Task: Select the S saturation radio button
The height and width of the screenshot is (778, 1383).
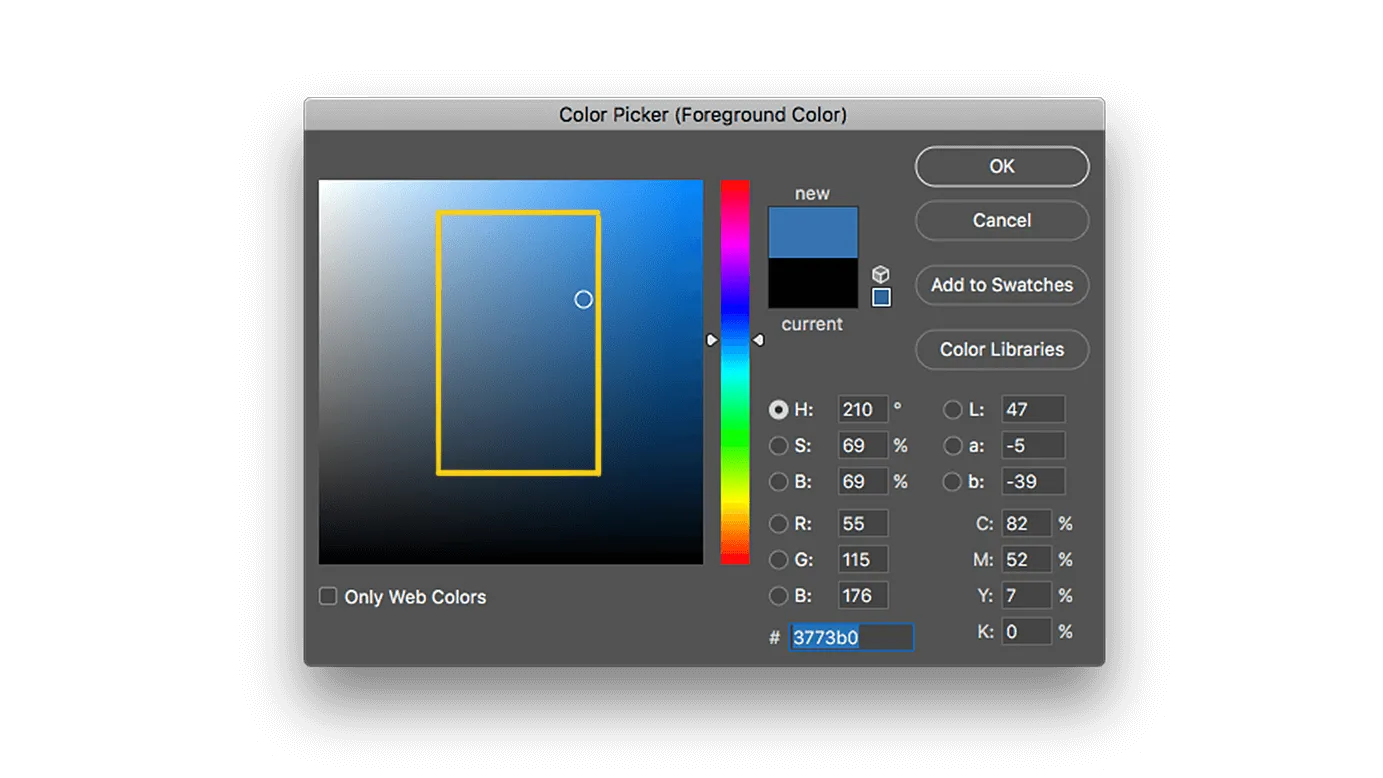Action: (x=779, y=445)
